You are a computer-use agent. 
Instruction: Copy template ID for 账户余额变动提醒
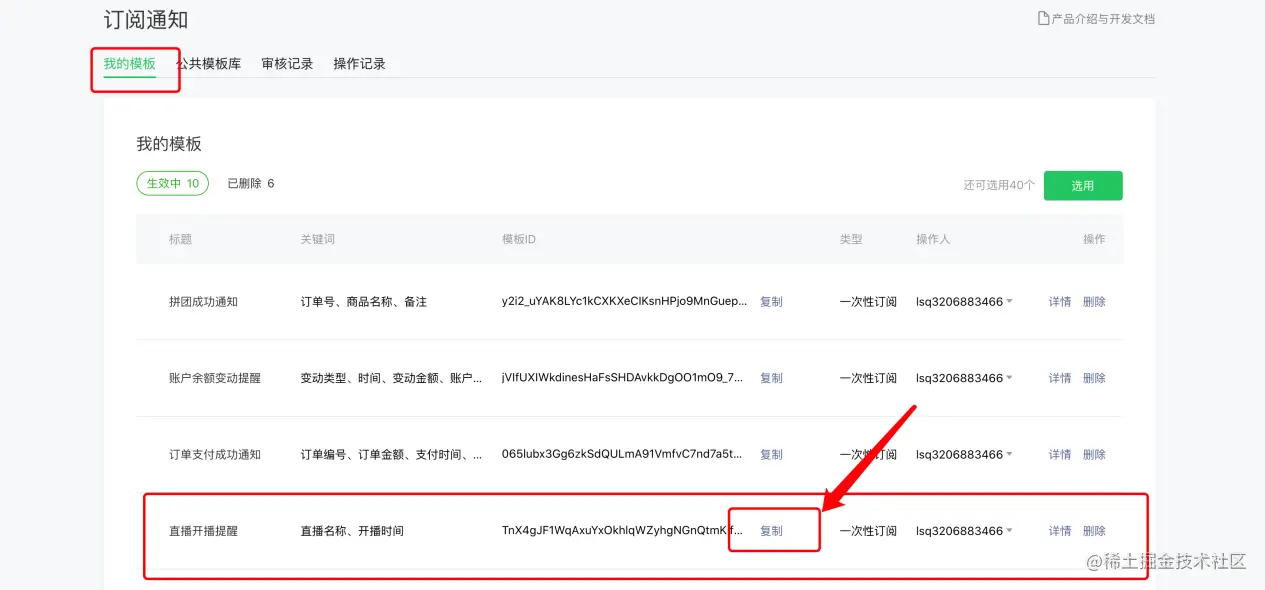pyautogui.click(x=771, y=378)
